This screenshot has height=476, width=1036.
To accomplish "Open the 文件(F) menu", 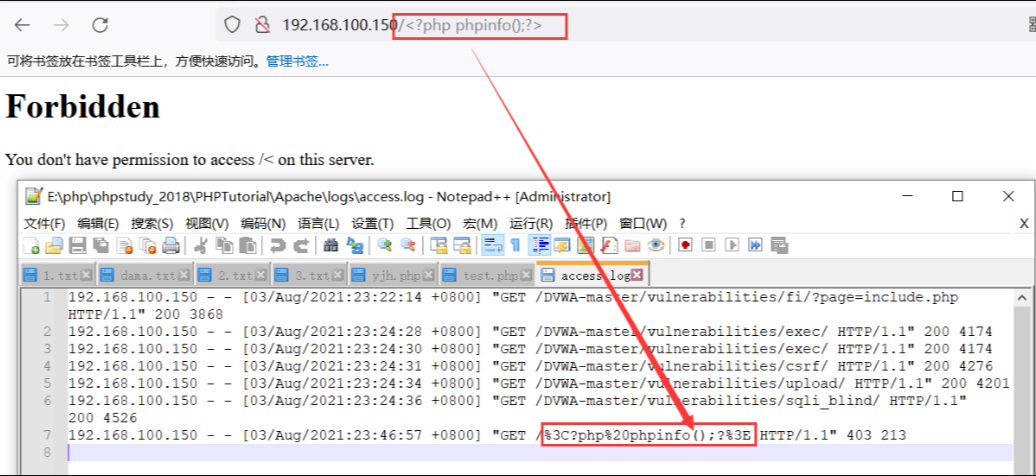I will (44, 223).
